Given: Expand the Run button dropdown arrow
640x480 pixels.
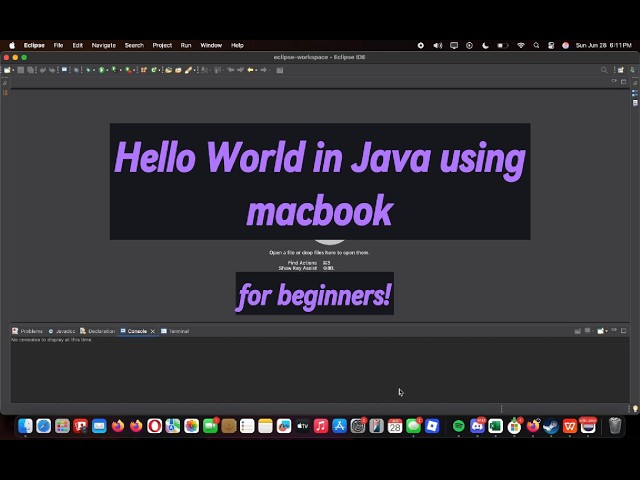Looking at the screenshot, I should pyautogui.click(x=107, y=70).
